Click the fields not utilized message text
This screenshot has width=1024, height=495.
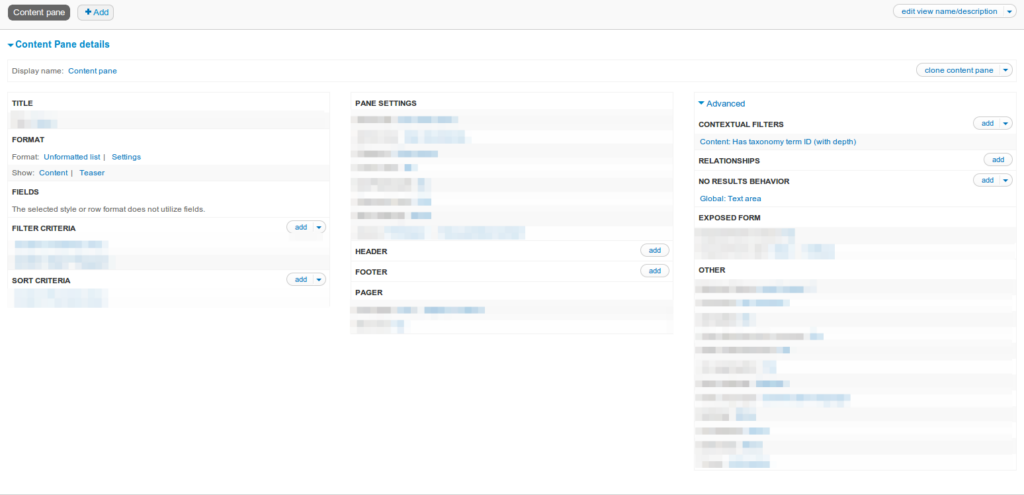tap(108, 209)
